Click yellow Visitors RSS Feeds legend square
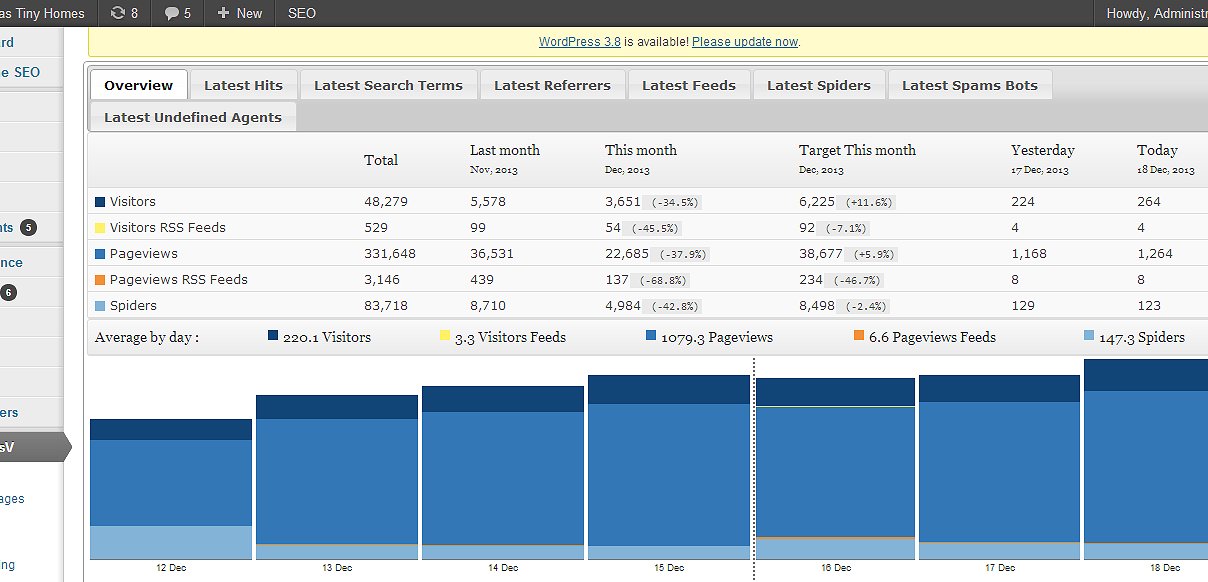The height and width of the screenshot is (582, 1208). 100,228
